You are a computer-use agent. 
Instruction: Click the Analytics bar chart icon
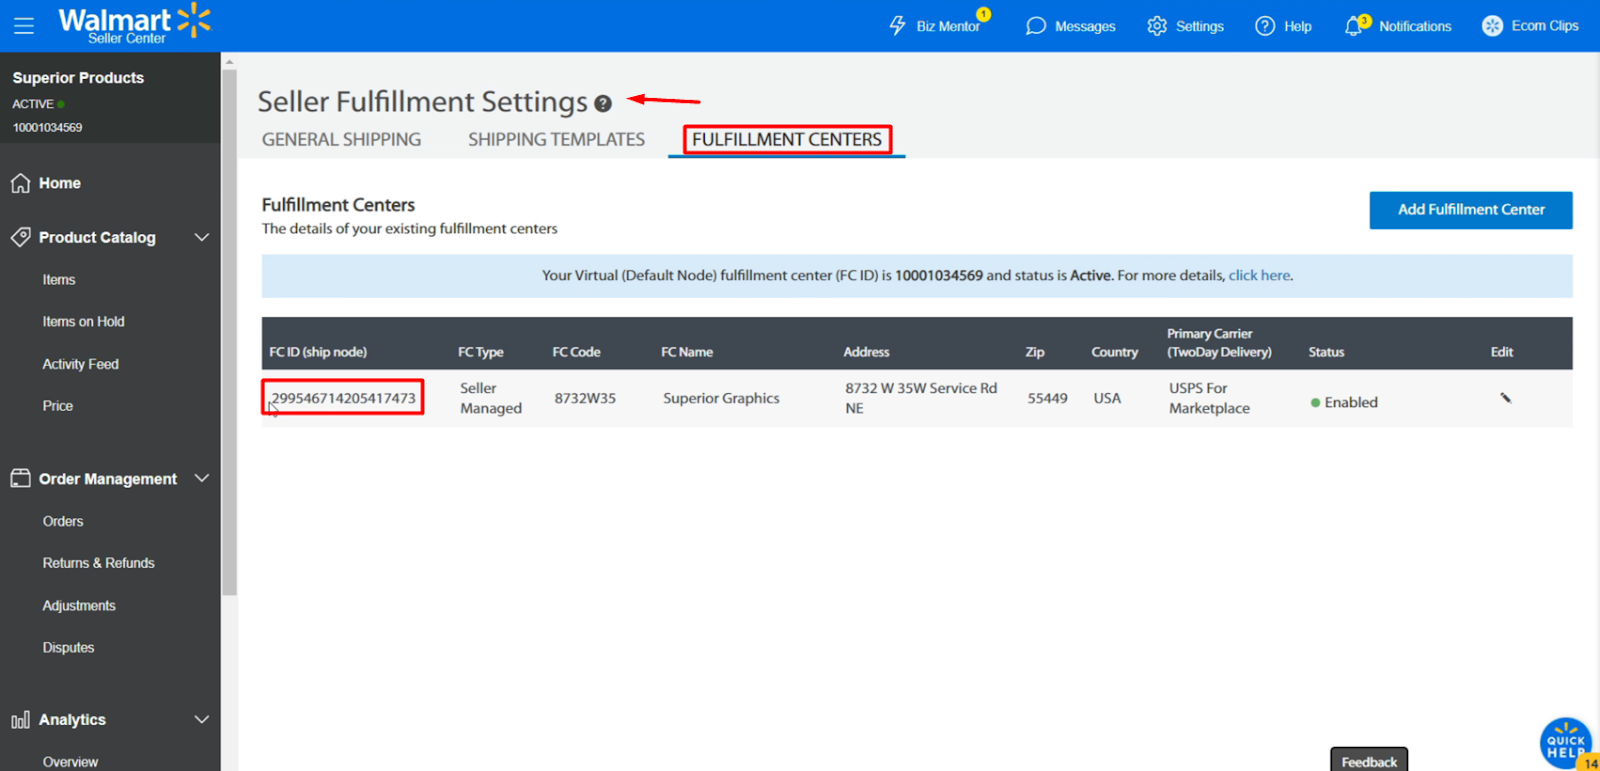[20, 720]
